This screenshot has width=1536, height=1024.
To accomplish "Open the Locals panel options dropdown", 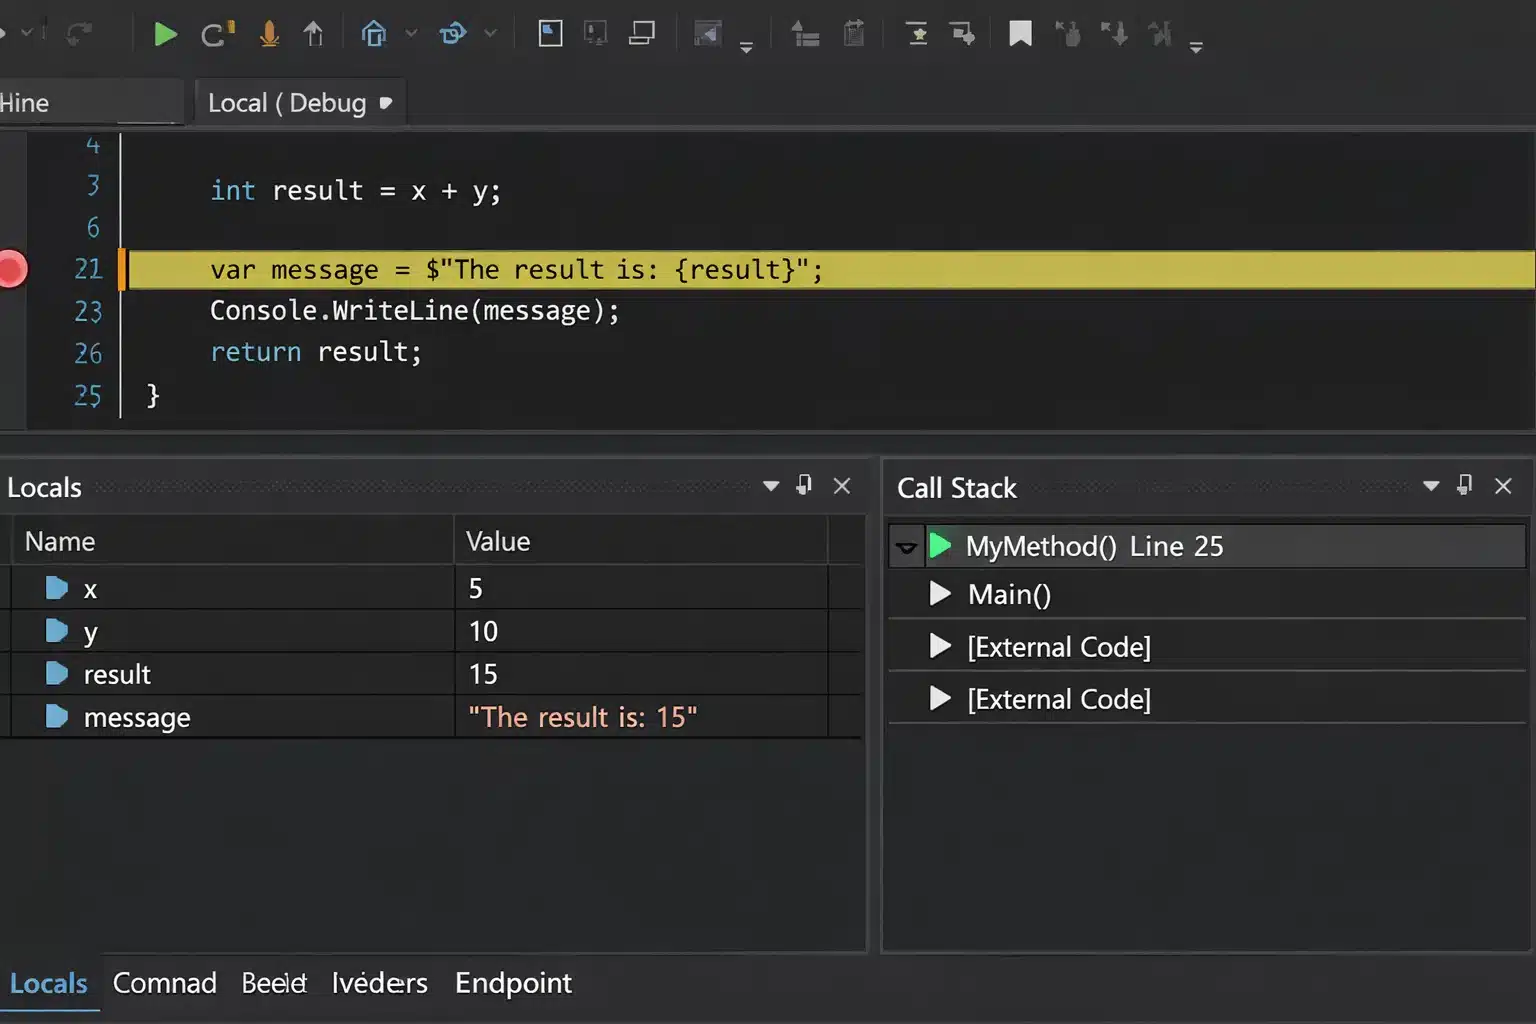I will pyautogui.click(x=771, y=485).
